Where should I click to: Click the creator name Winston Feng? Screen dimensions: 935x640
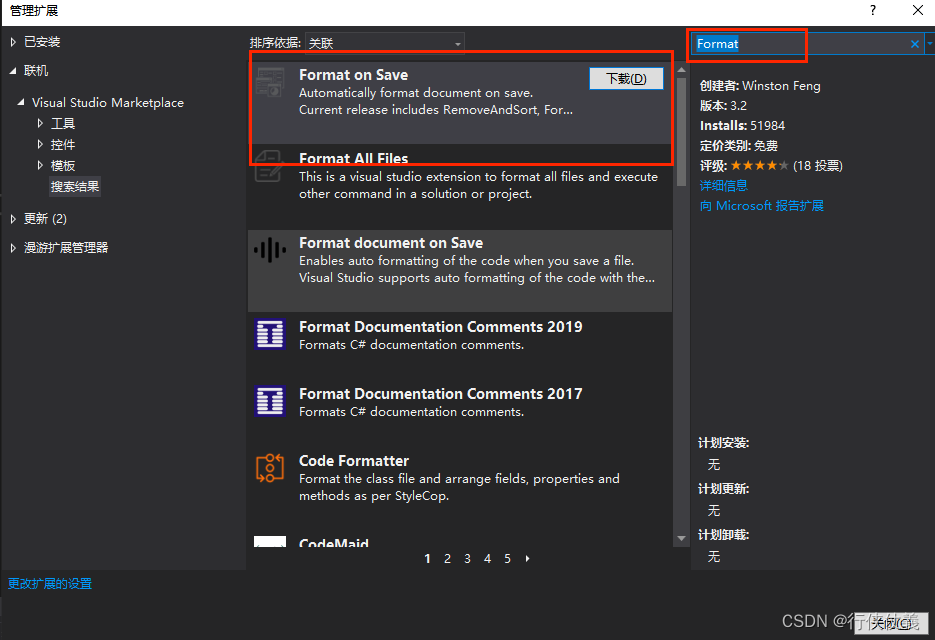[781, 86]
